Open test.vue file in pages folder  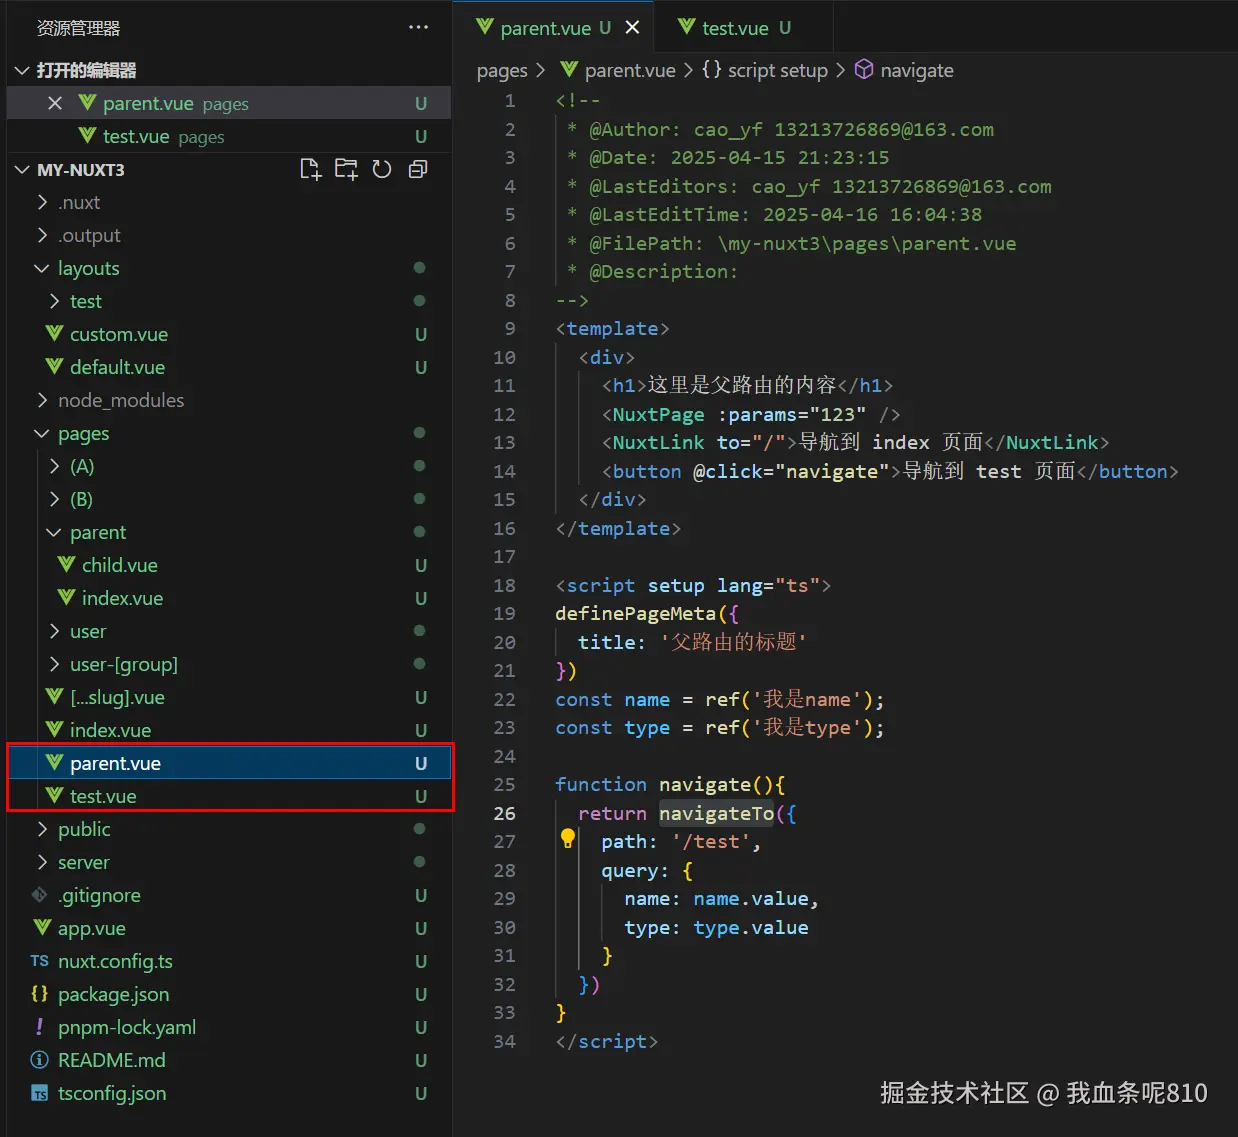(229, 796)
